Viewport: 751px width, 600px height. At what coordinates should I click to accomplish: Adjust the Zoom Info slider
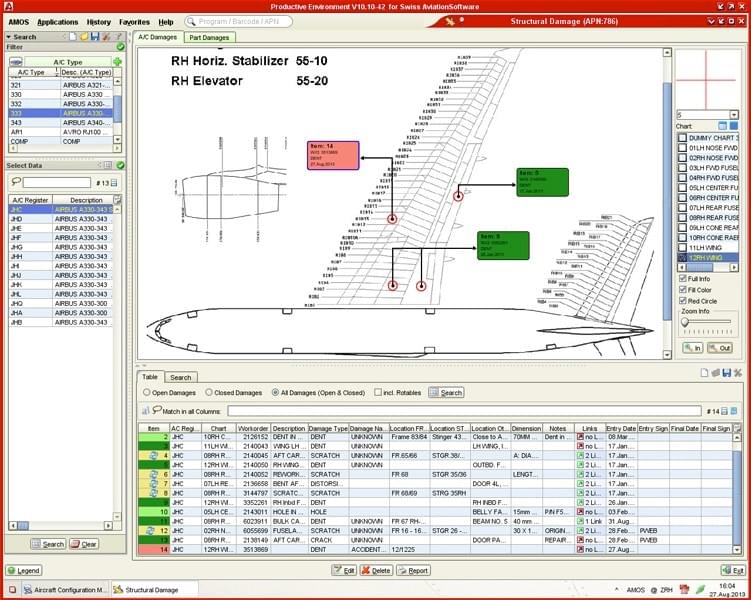coord(685,322)
